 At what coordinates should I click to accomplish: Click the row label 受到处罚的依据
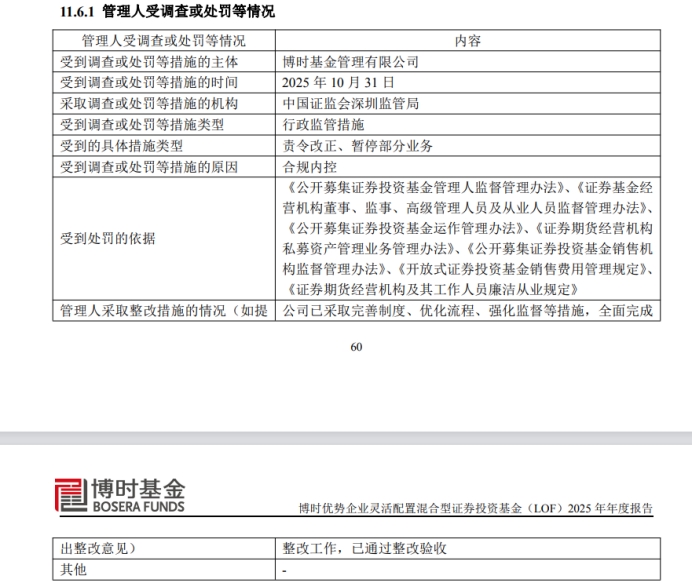coord(108,238)
